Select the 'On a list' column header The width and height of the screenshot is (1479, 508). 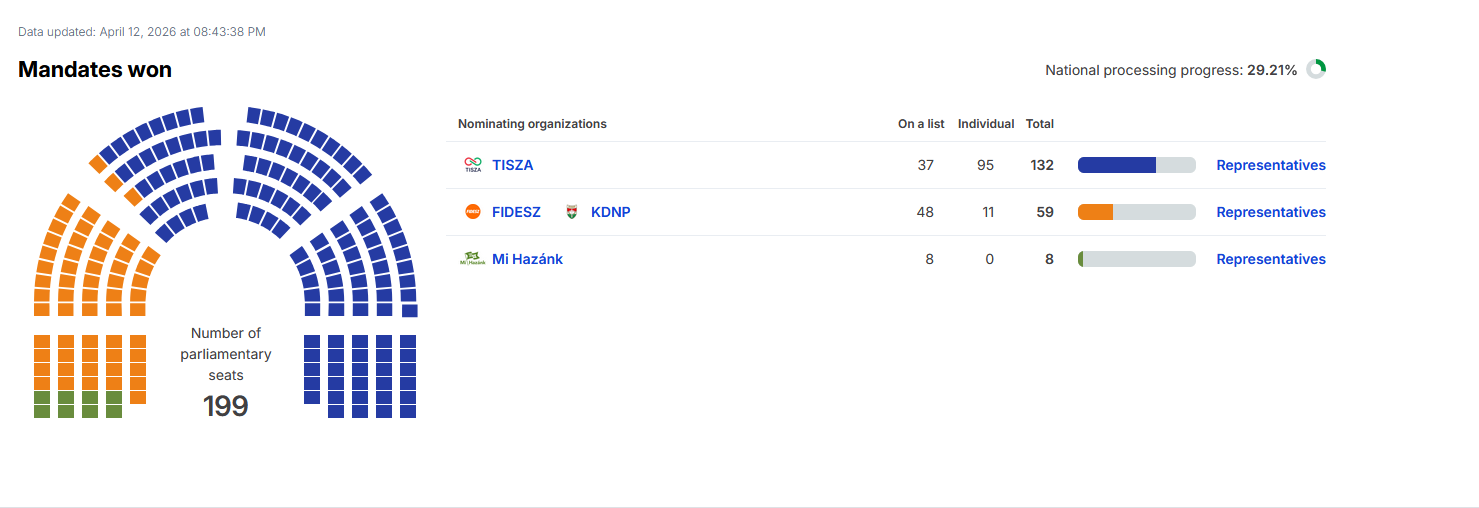(x=921, y=124)
